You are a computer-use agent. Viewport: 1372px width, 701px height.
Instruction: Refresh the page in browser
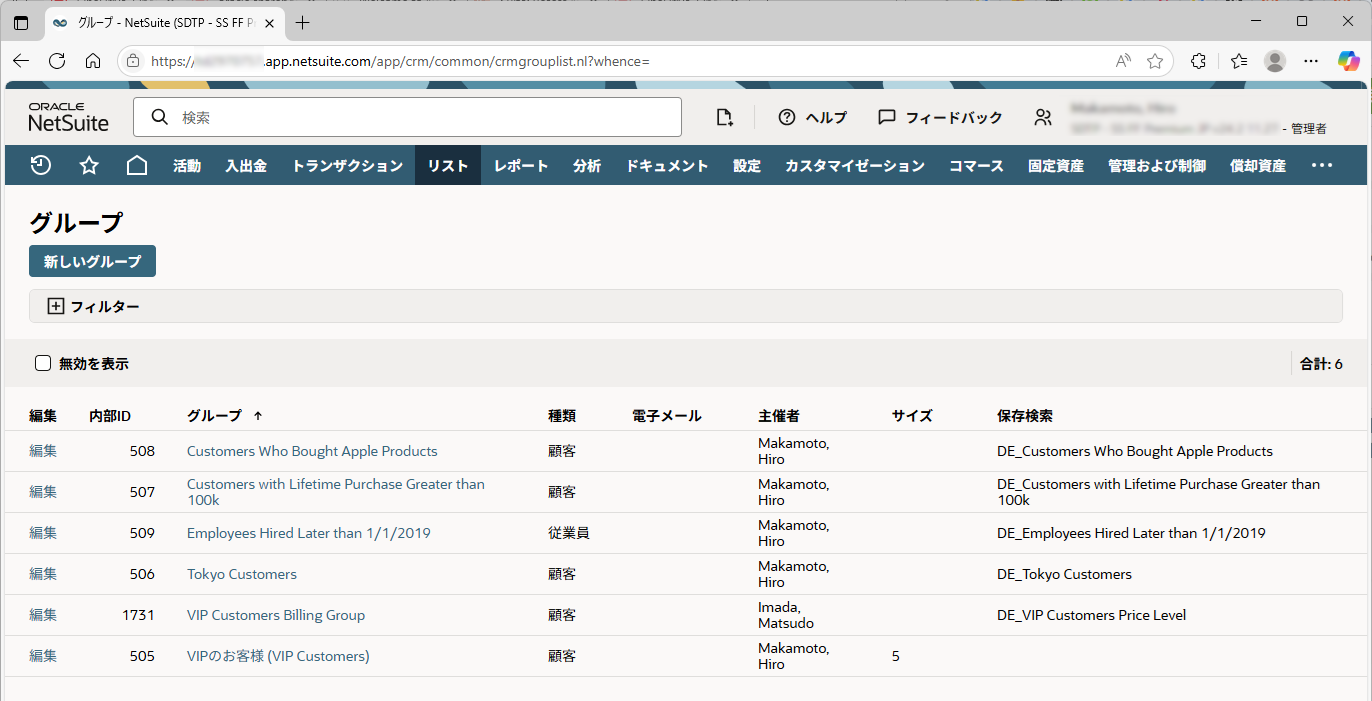[57, 61]
